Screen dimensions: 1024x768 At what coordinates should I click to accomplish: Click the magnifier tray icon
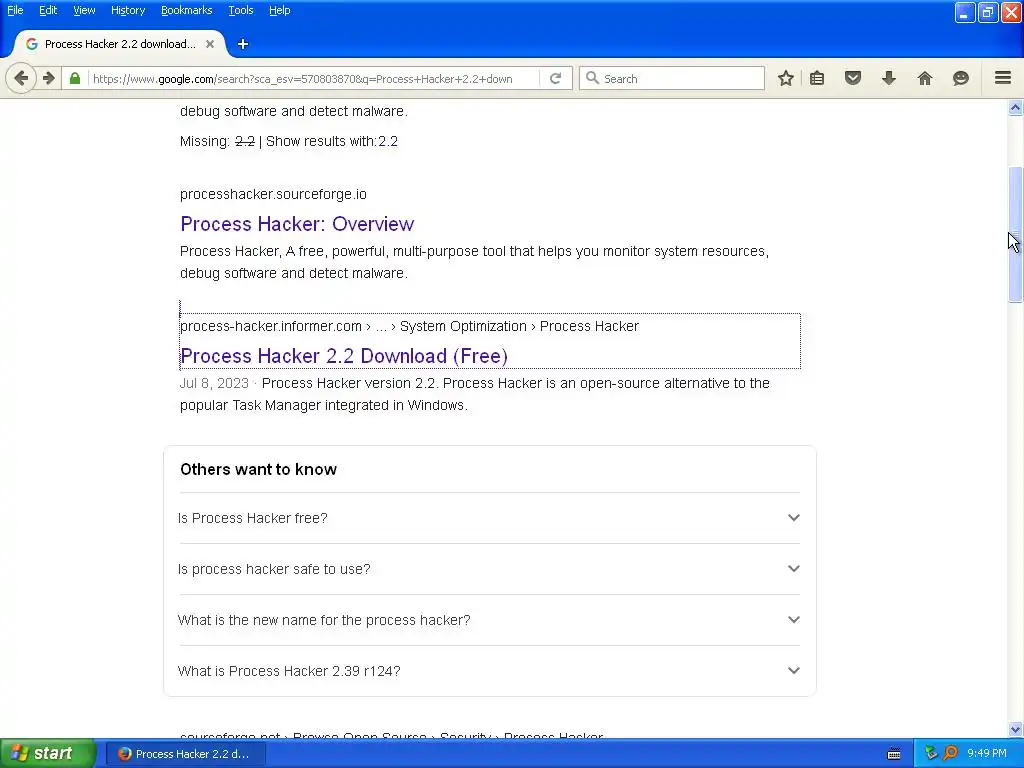pos(950,754)
